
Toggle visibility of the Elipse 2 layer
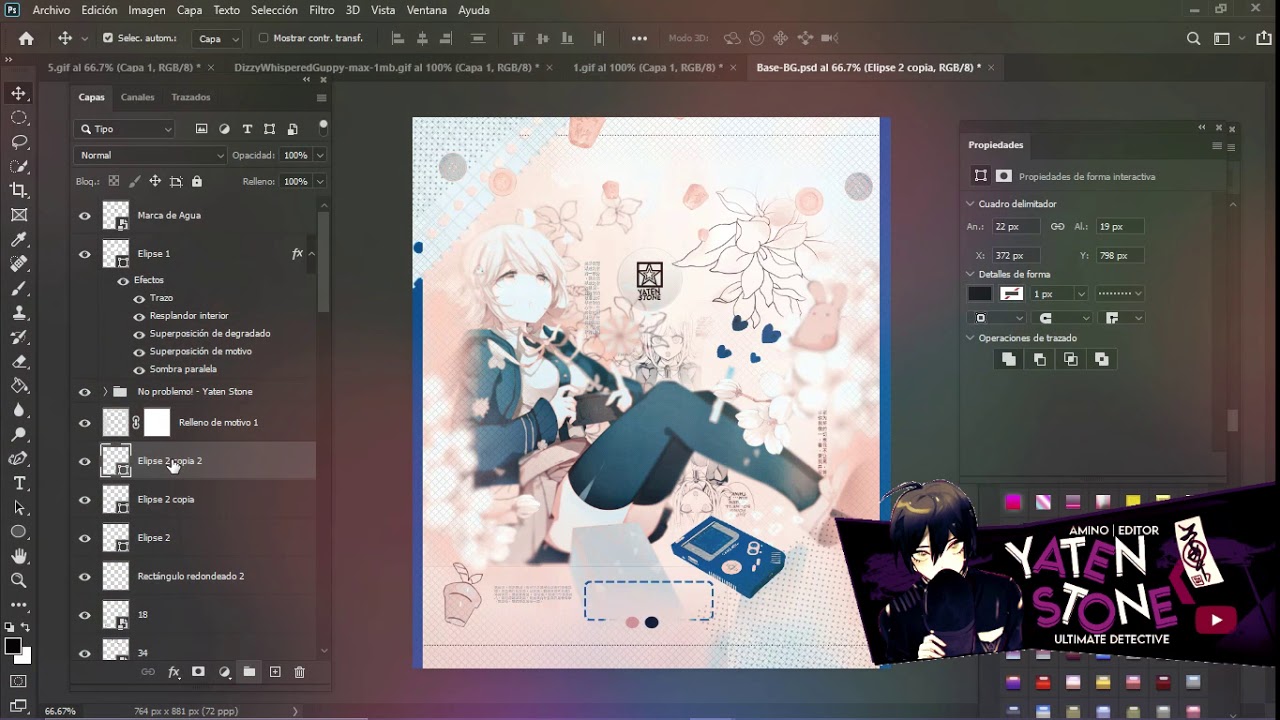coord(85,537)
